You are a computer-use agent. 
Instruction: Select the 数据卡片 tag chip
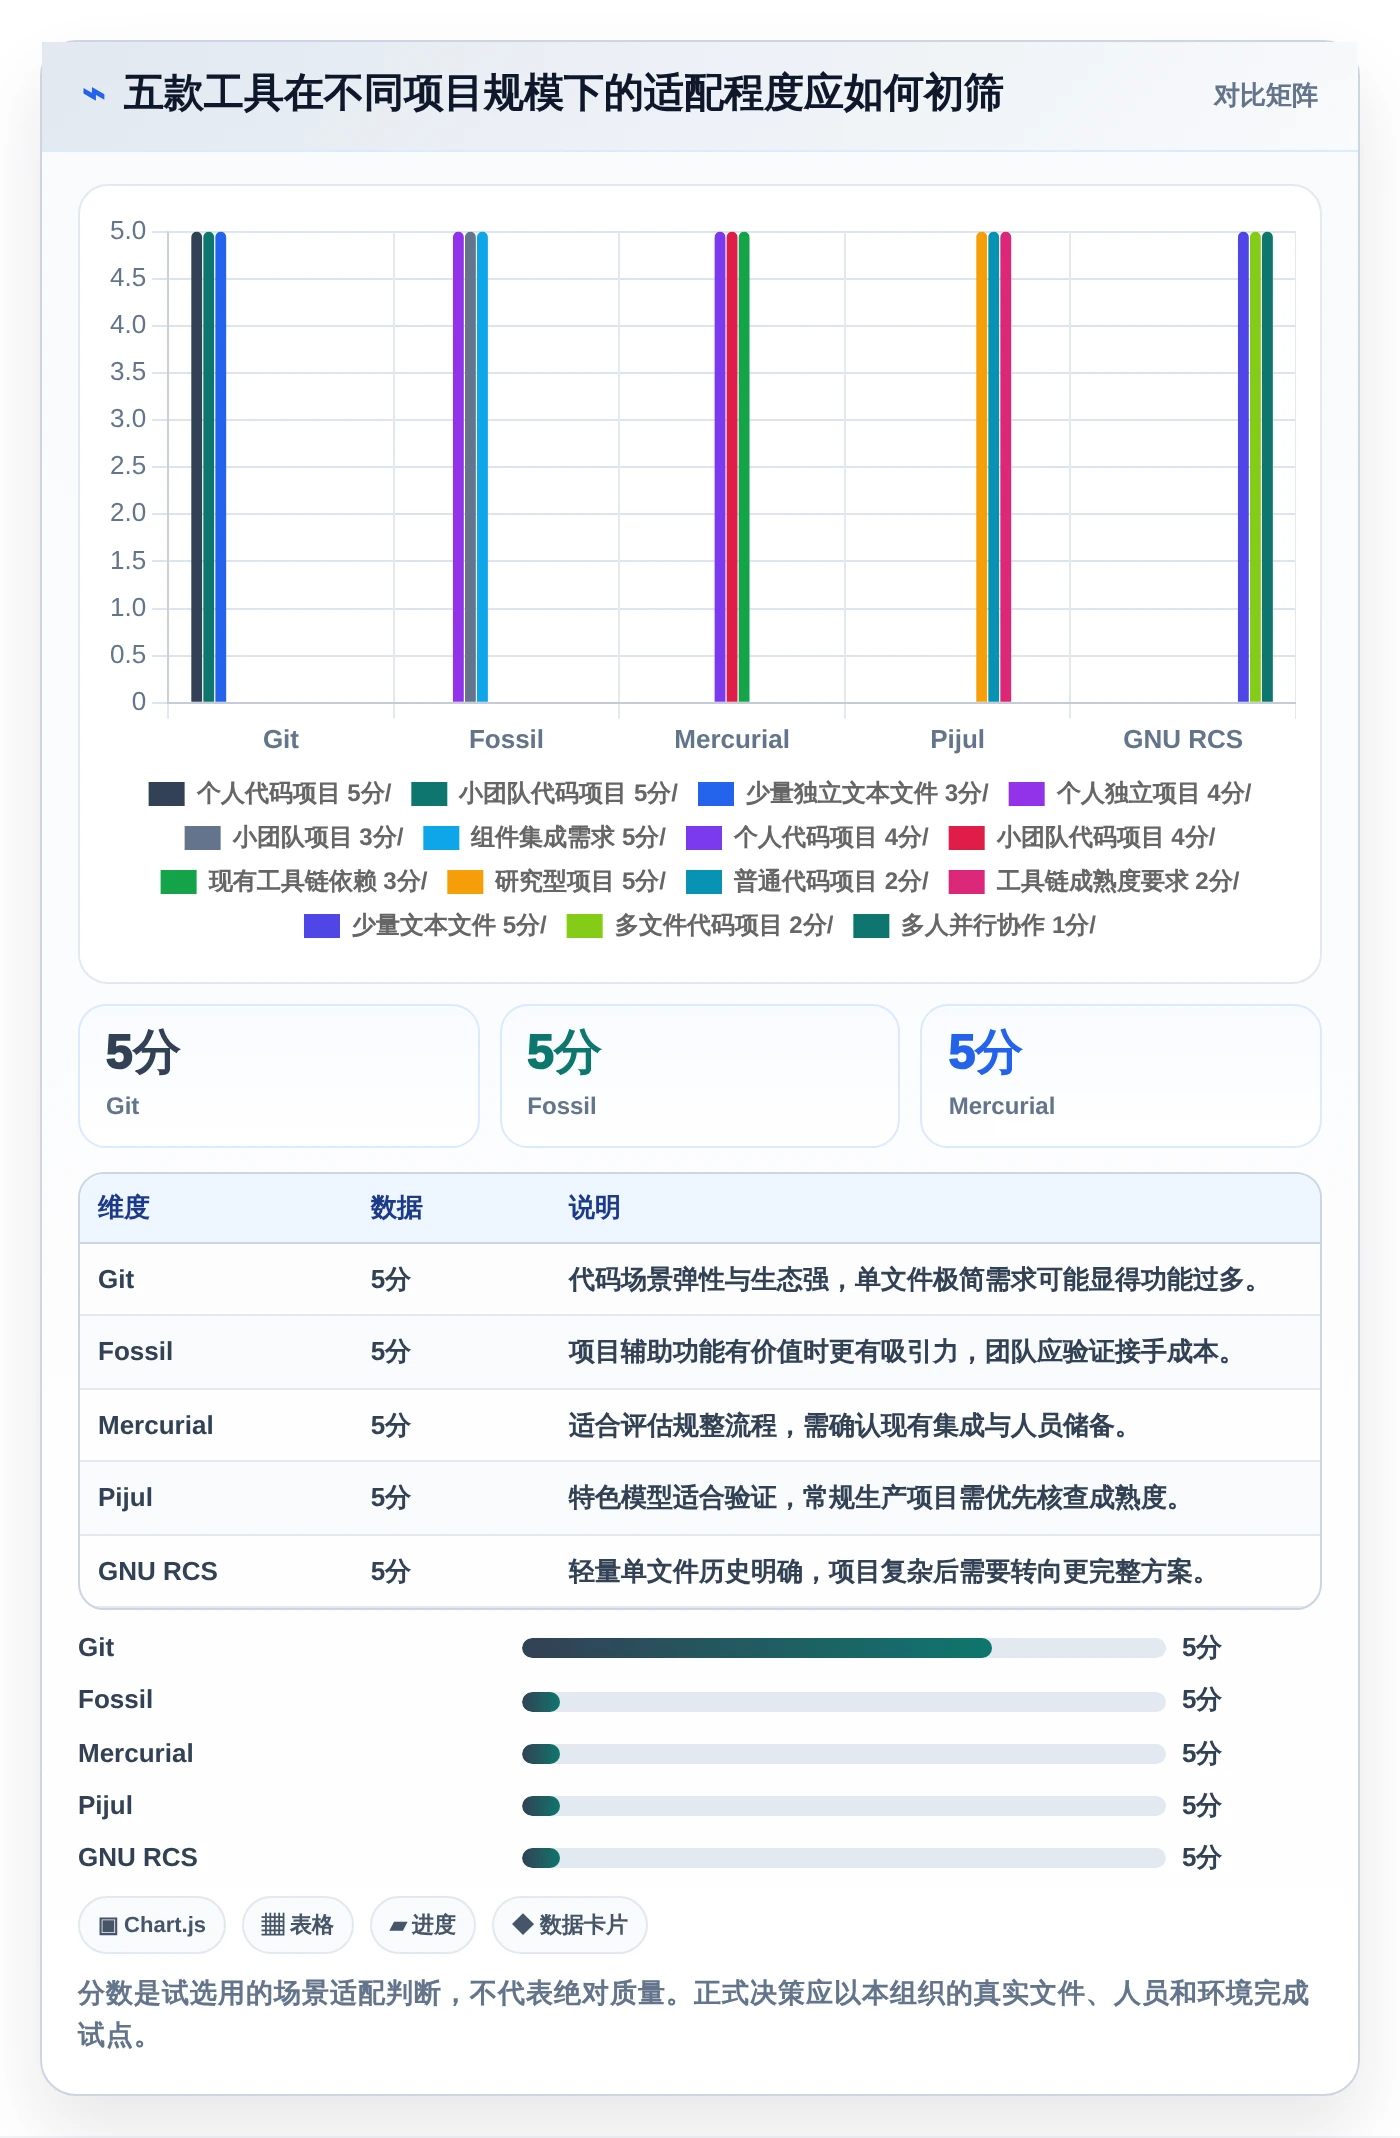(x=570, y=1925)
